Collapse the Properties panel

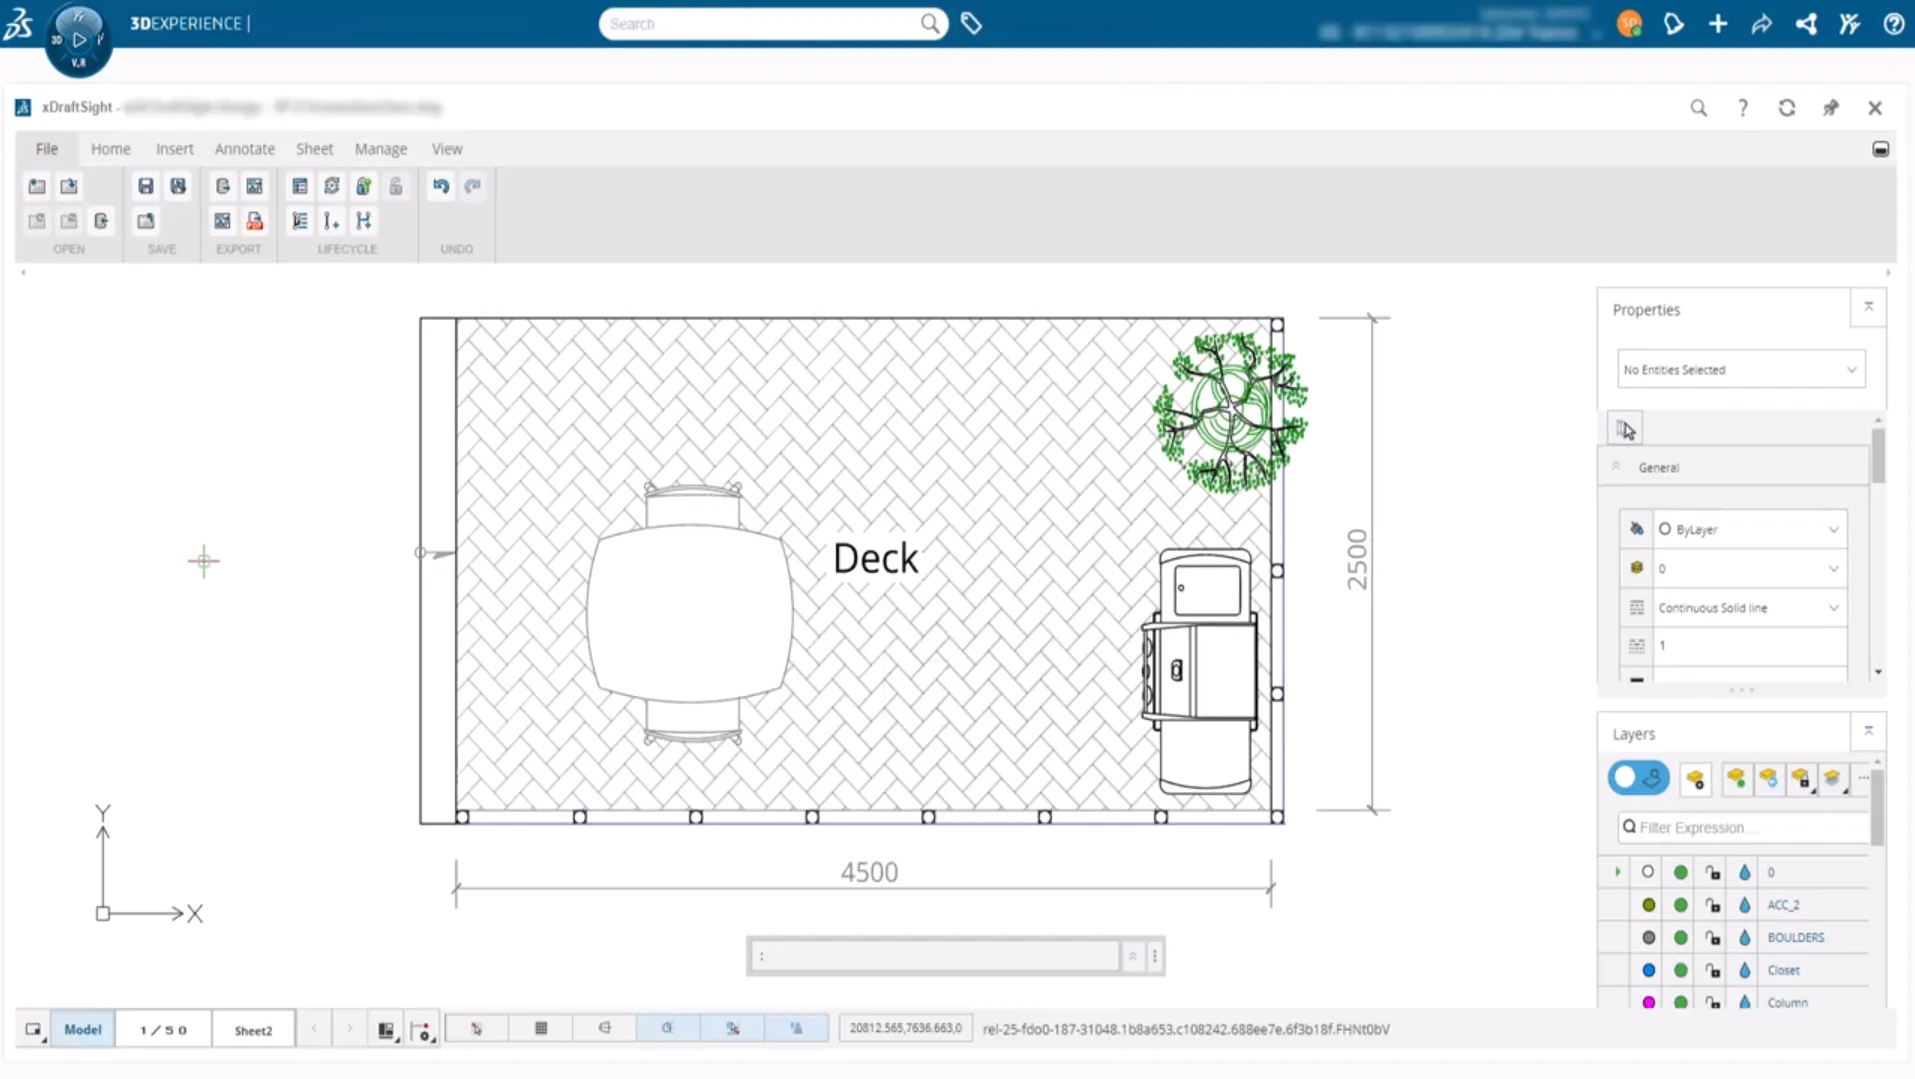tap(1868, 308)
